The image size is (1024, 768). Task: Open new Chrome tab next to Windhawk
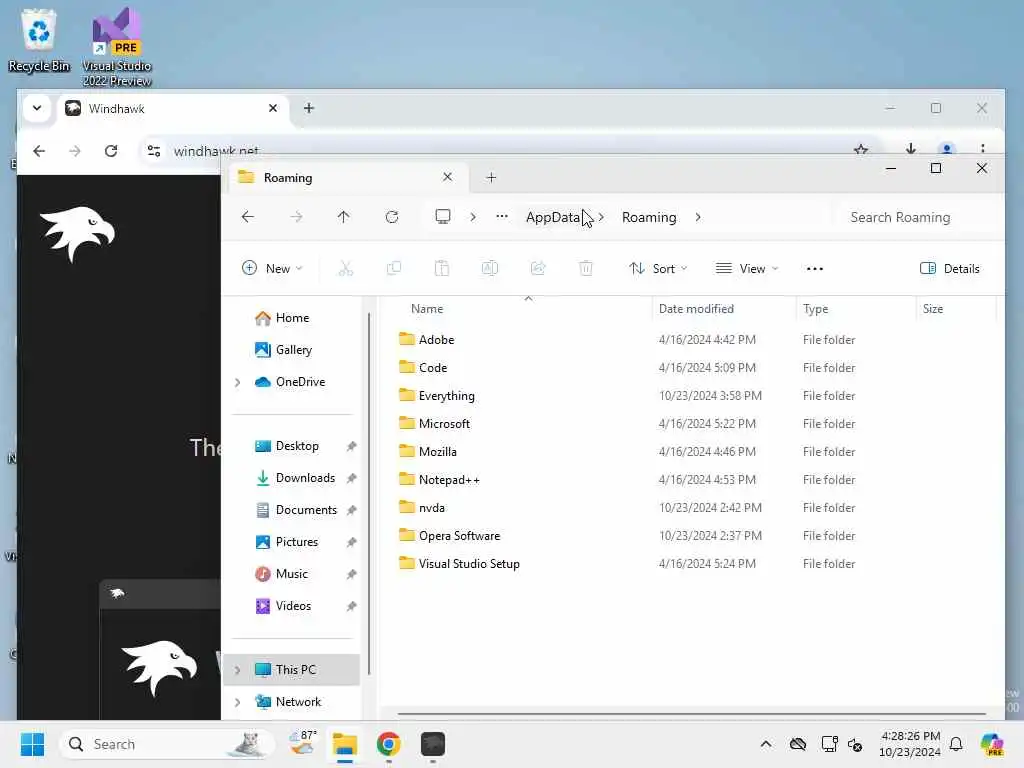pos(309,108)
